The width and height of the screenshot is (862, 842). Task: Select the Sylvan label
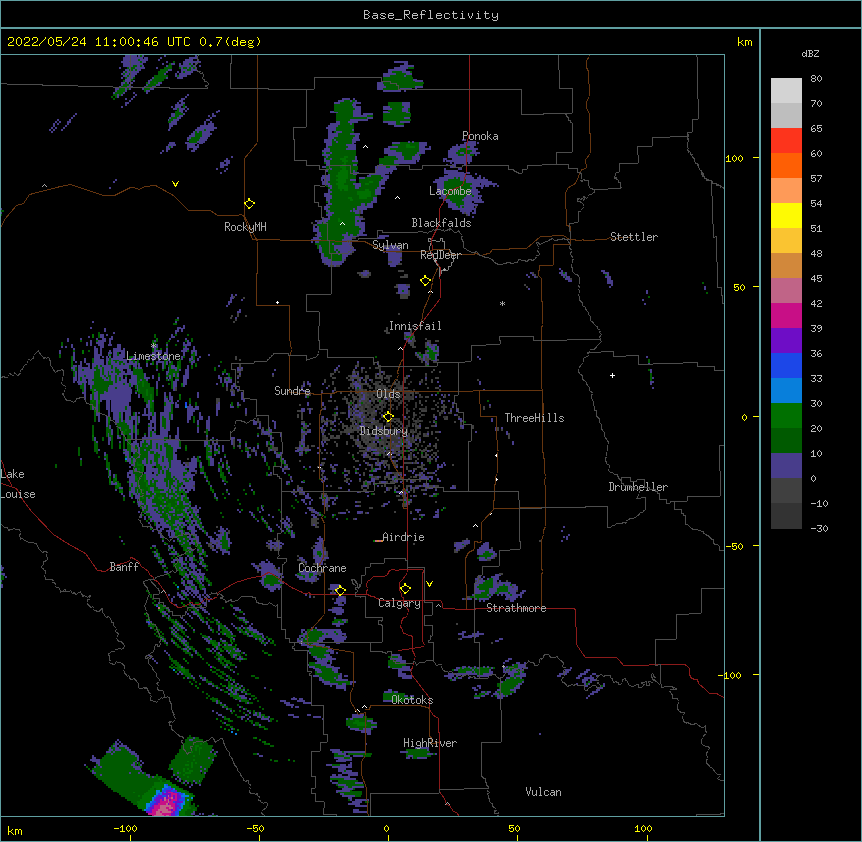[x=390, y=245]
